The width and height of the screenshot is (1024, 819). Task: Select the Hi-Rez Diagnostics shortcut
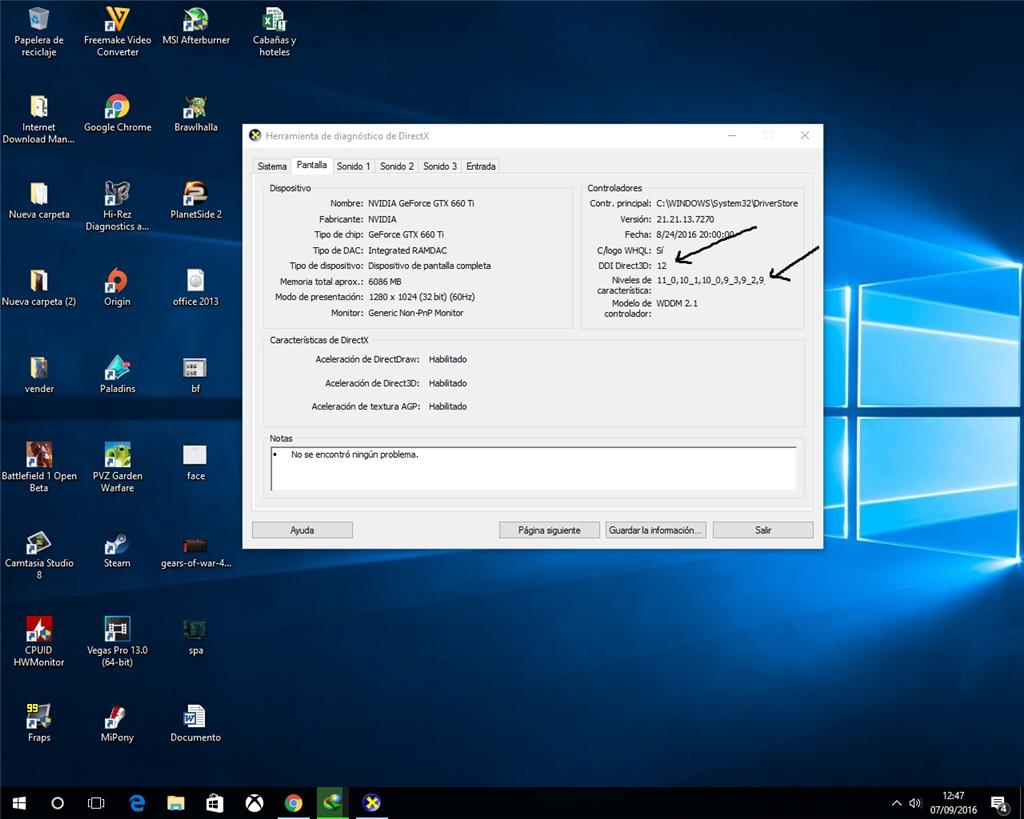point(118,206)
